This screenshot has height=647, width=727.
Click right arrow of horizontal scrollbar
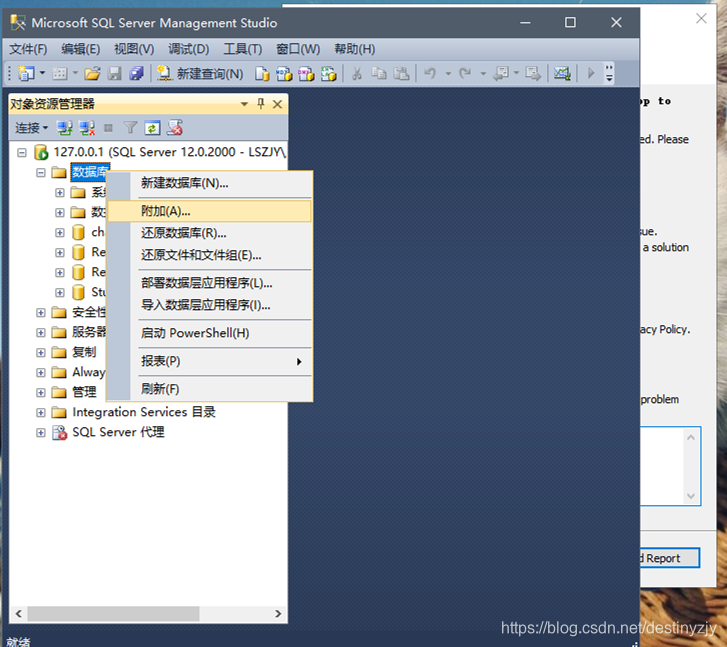278,614
